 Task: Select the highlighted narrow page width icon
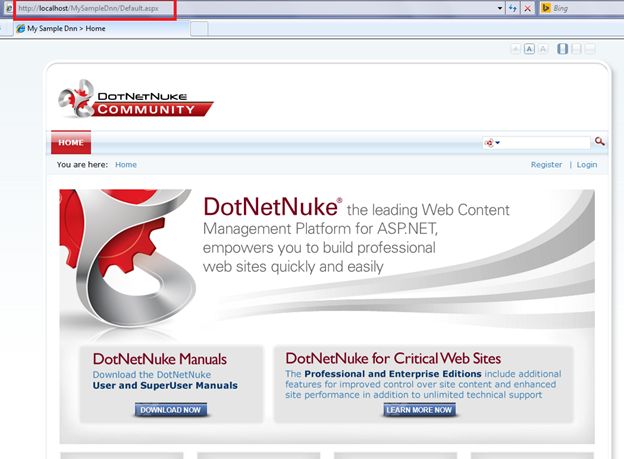coord(562,49)
